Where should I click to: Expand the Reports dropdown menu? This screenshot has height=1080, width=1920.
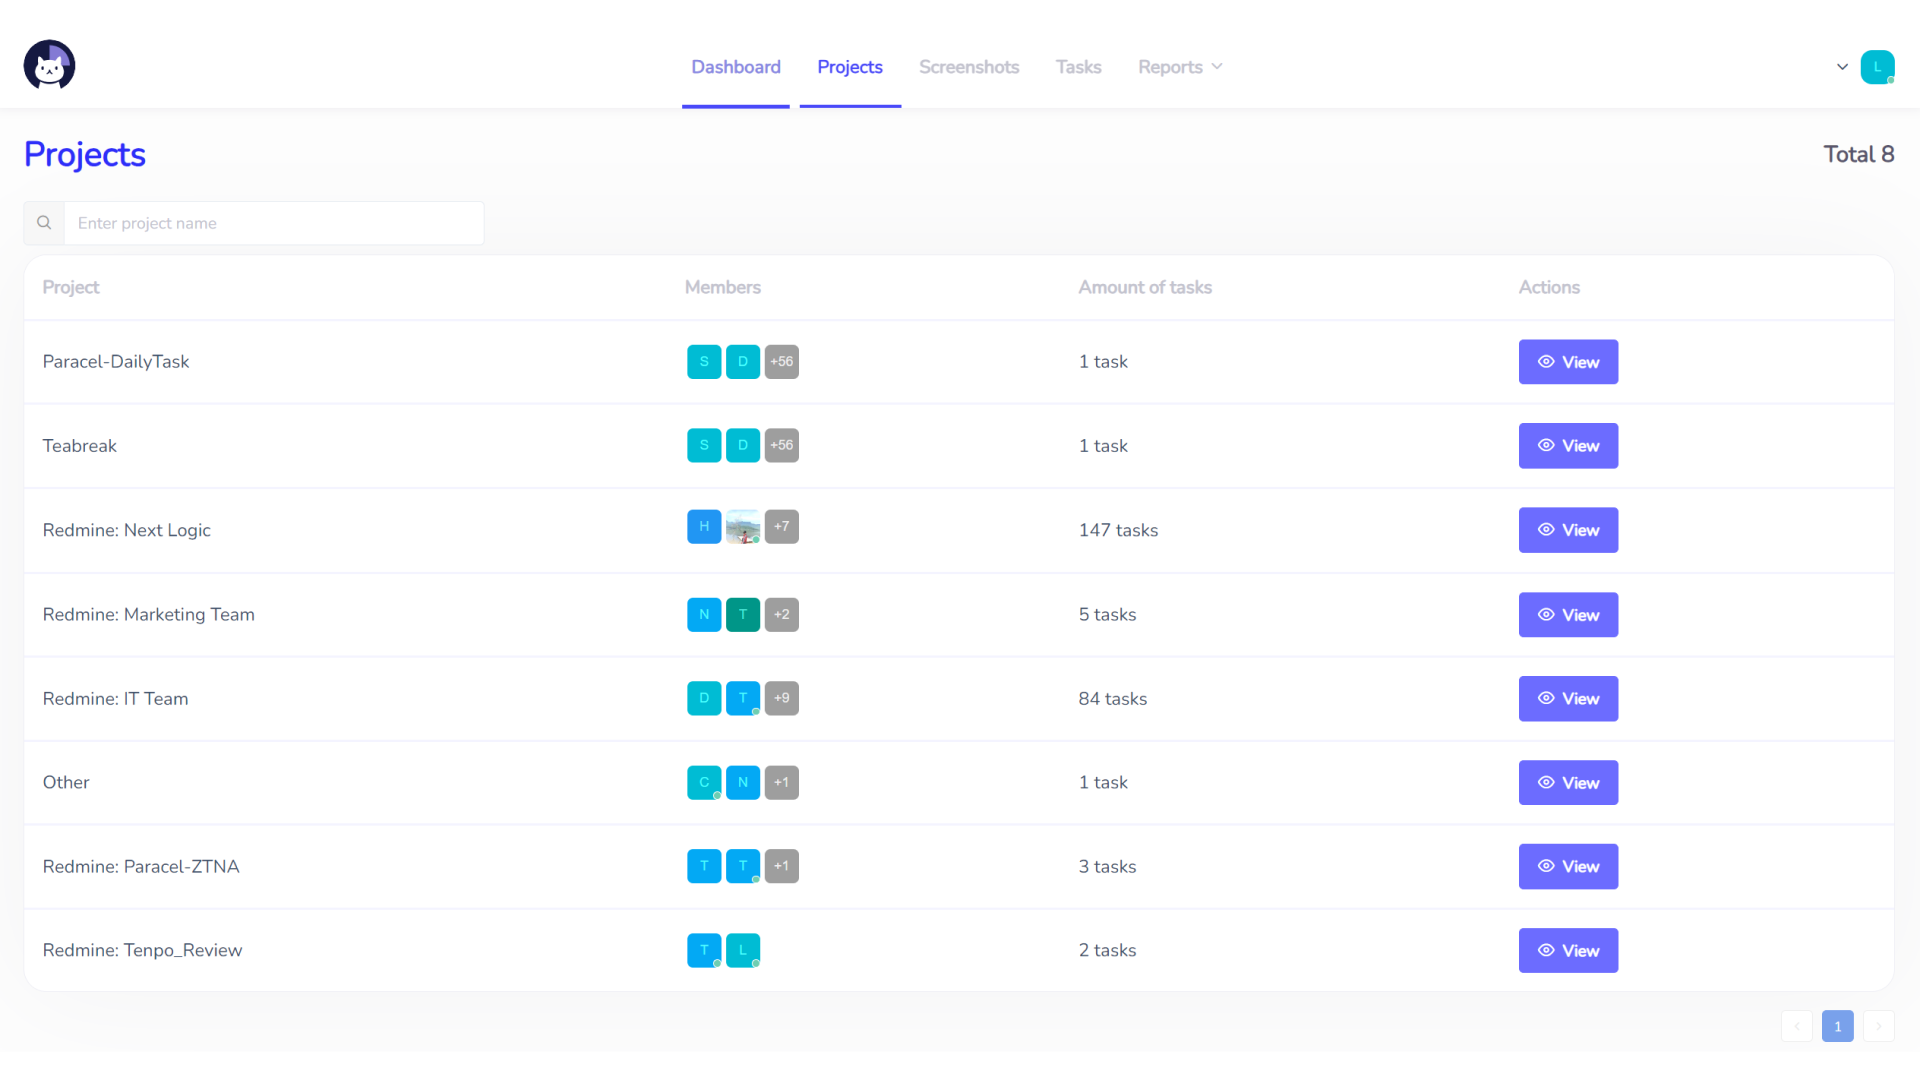pyautogui.click(x=1180, y=67)
